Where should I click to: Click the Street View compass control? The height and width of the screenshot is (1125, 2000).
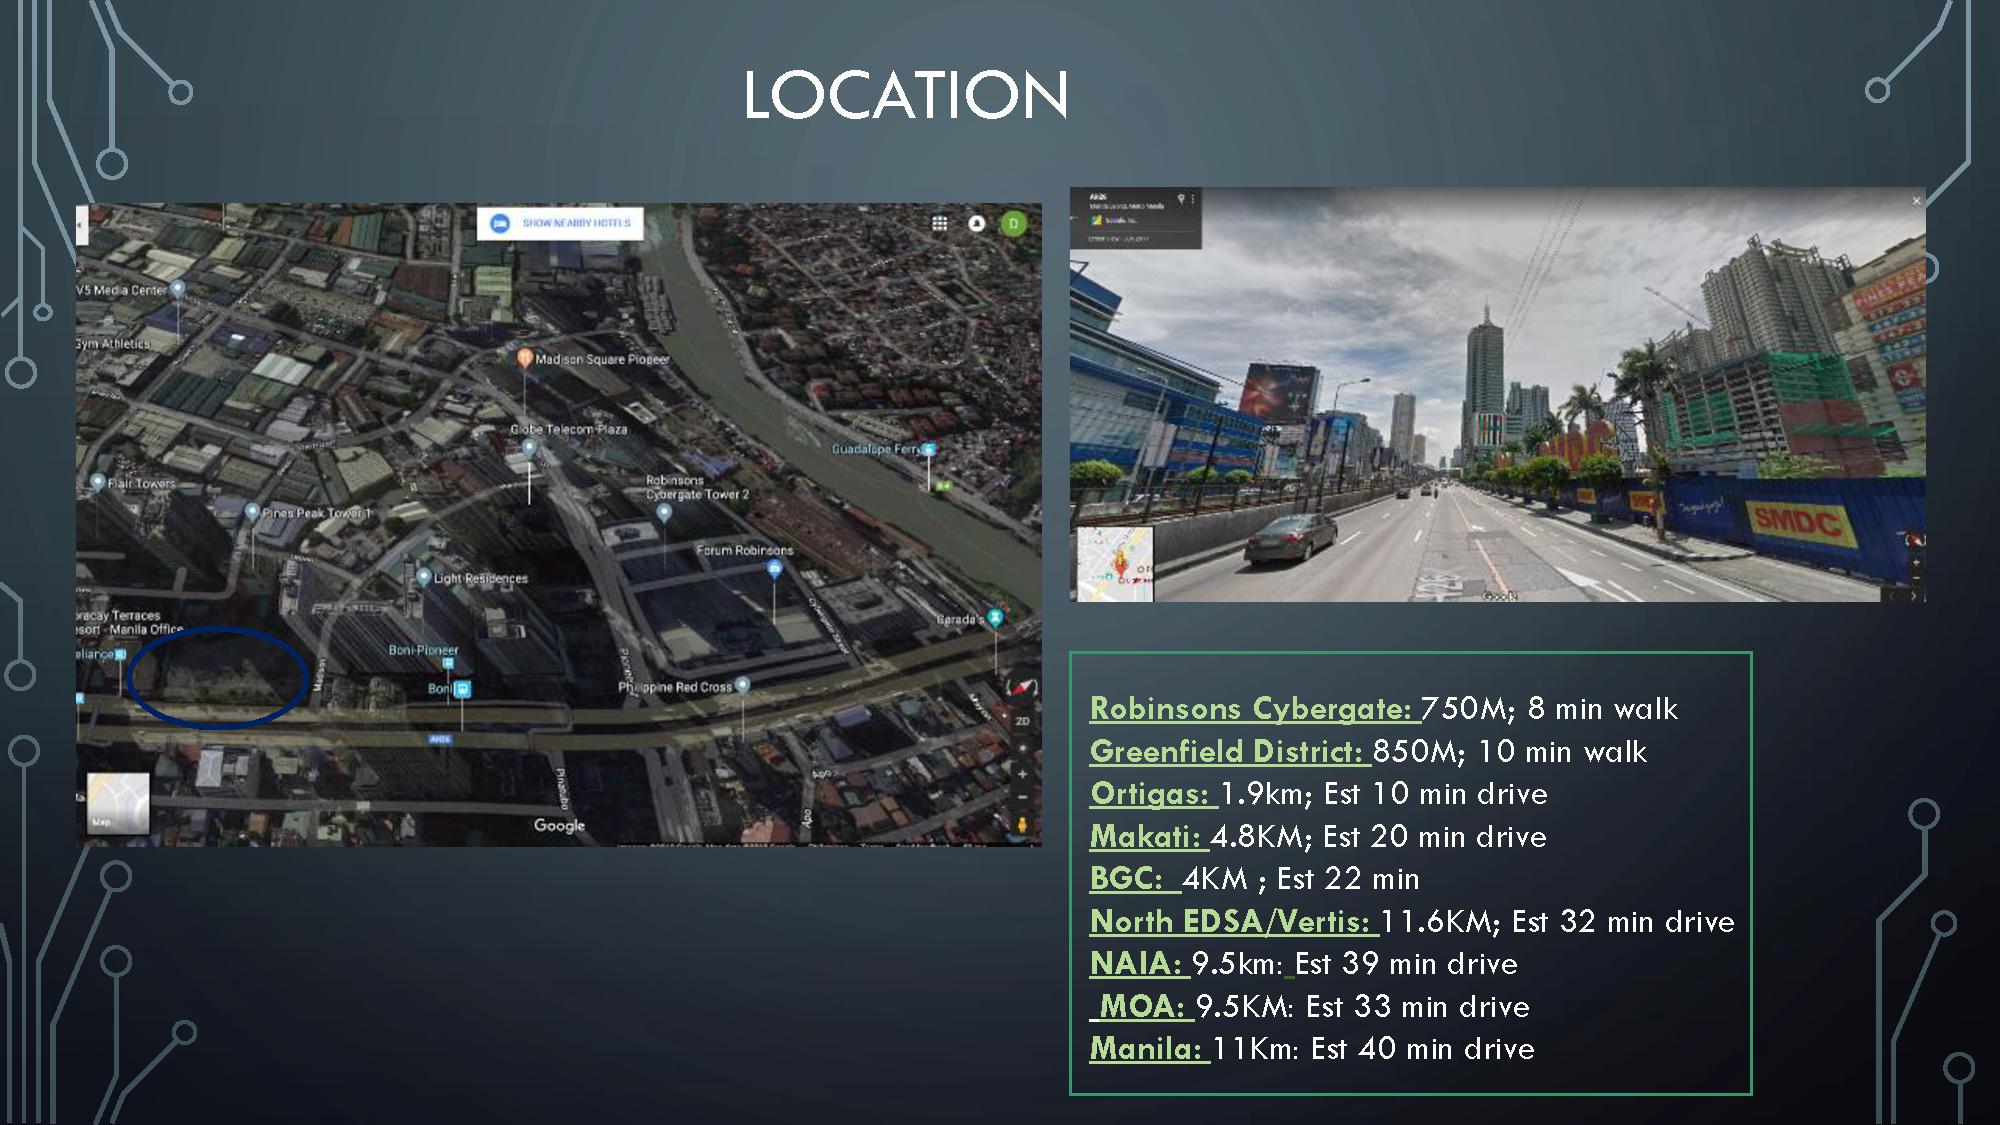point(1915,540)
